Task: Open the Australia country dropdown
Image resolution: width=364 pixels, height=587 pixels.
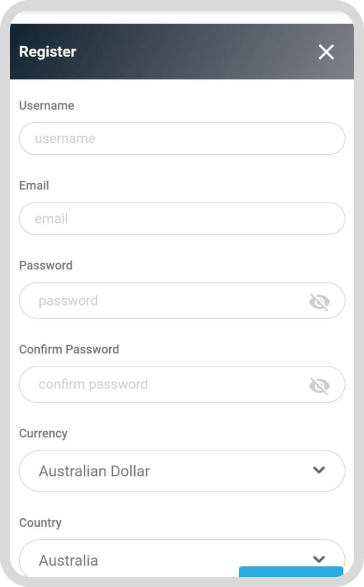Action: [182, 558]
